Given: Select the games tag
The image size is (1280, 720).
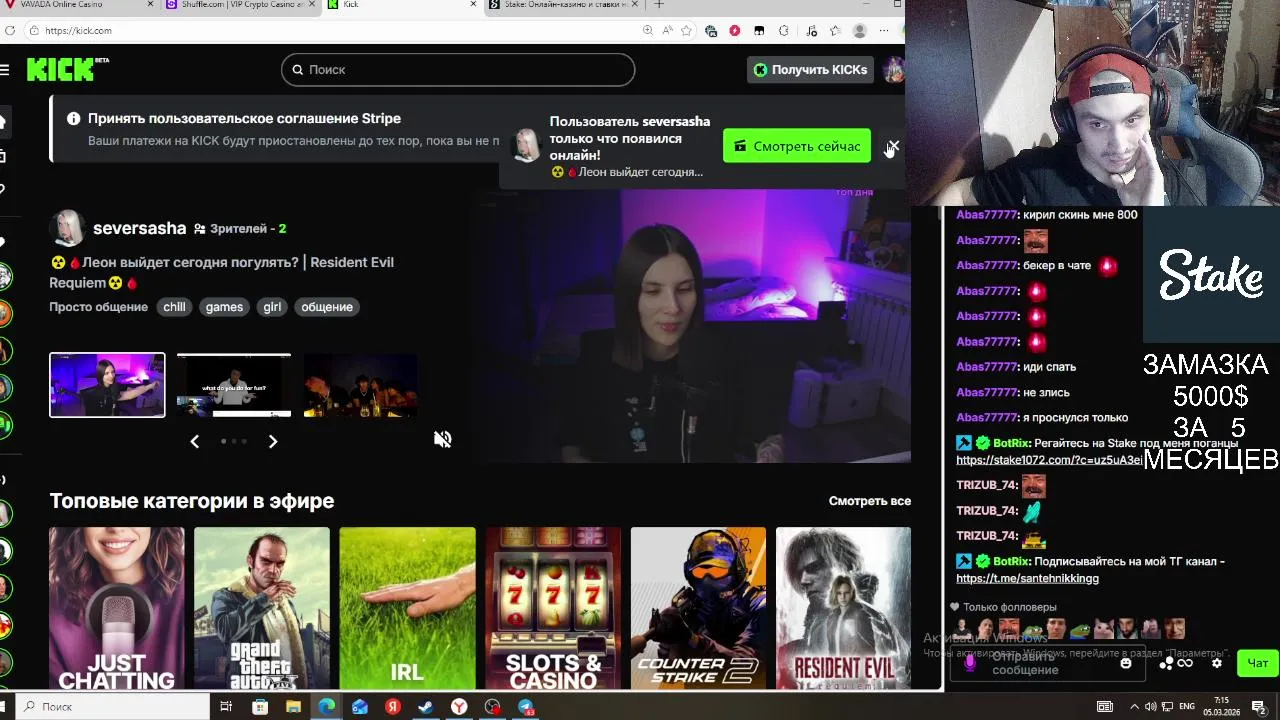Looking at the screenshot, I should point(224,307).
